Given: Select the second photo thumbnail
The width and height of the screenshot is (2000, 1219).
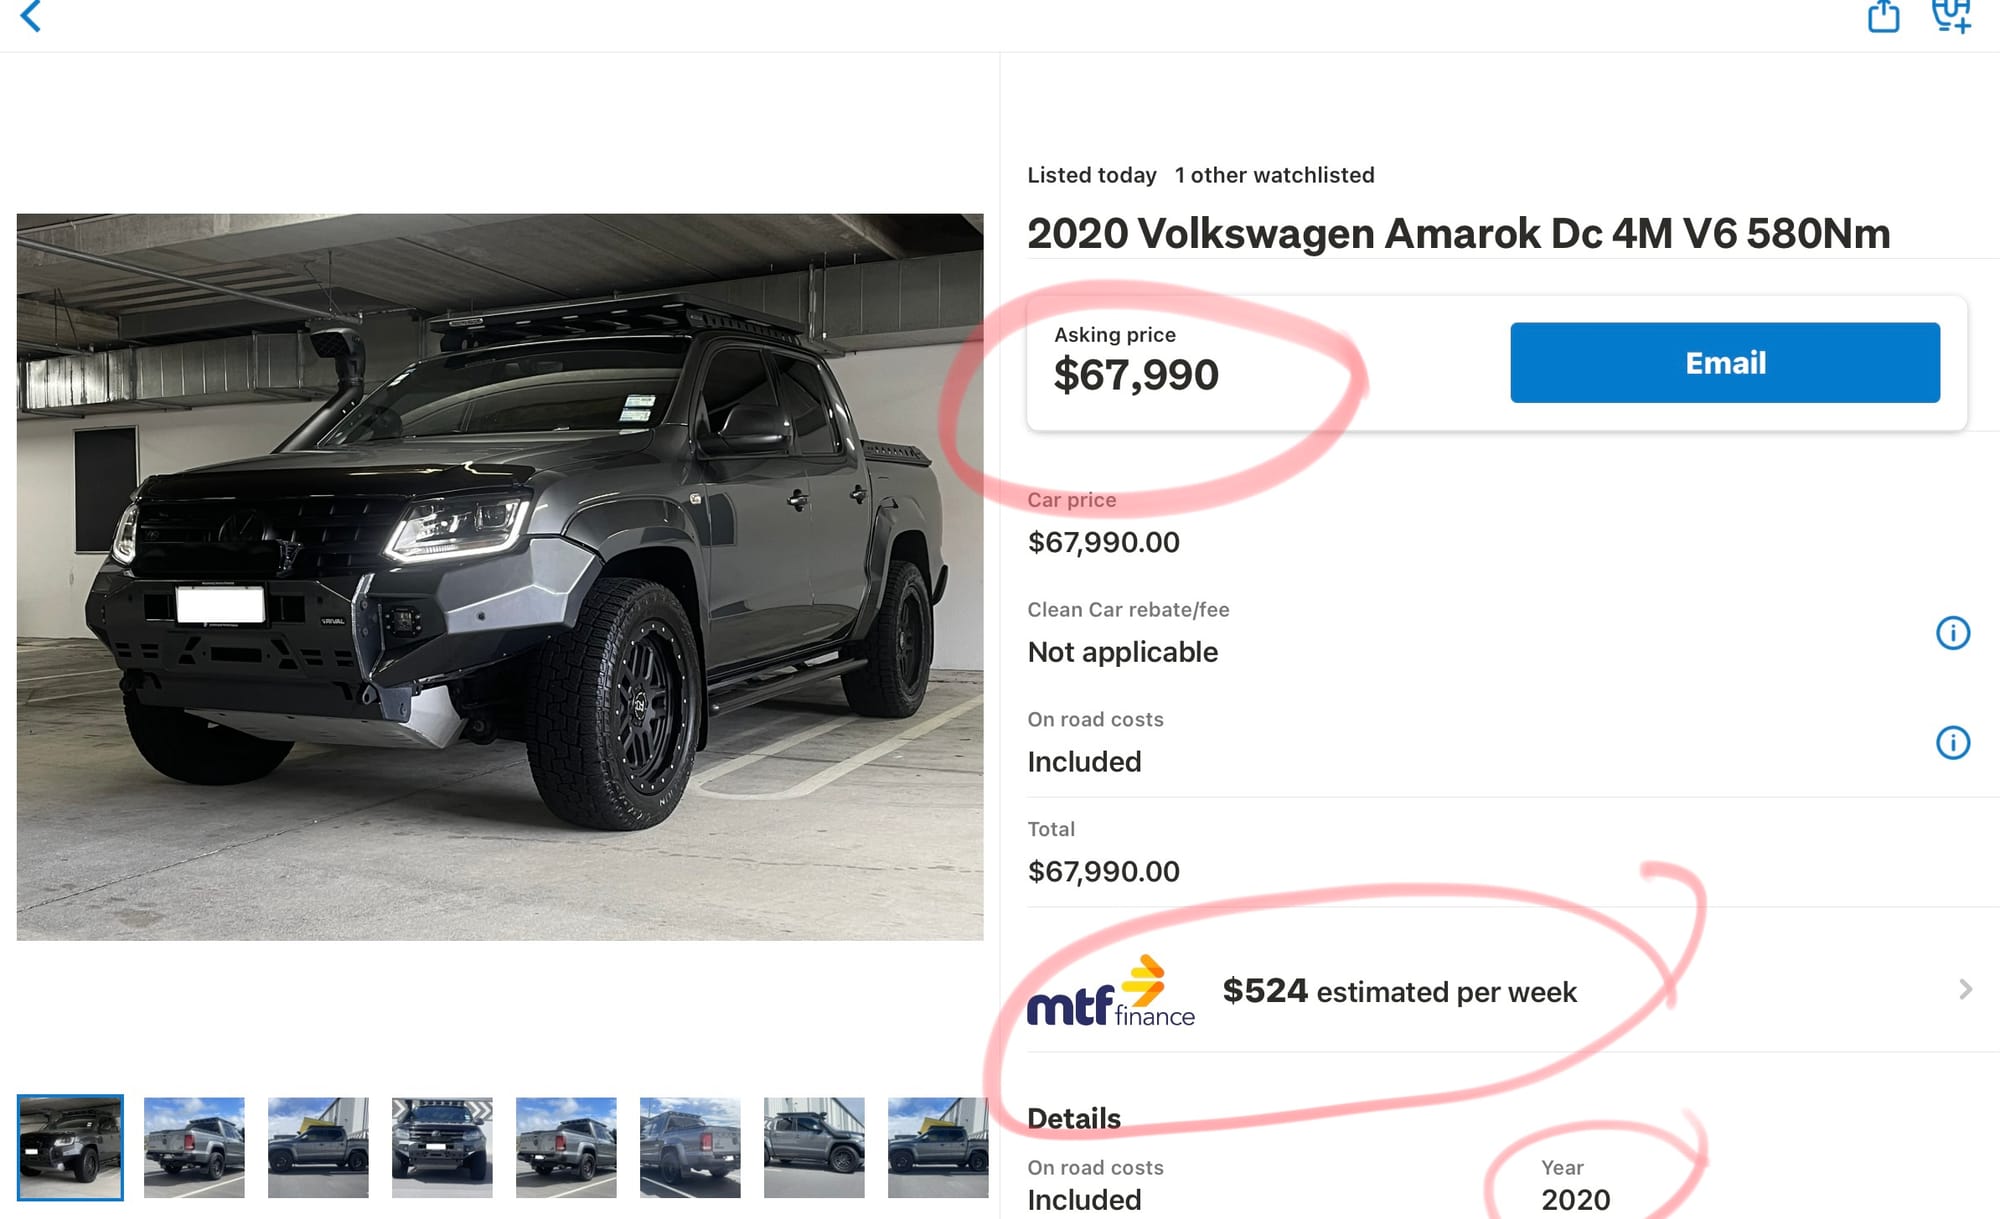Looking at the screenshot, I should point(194,1147).
